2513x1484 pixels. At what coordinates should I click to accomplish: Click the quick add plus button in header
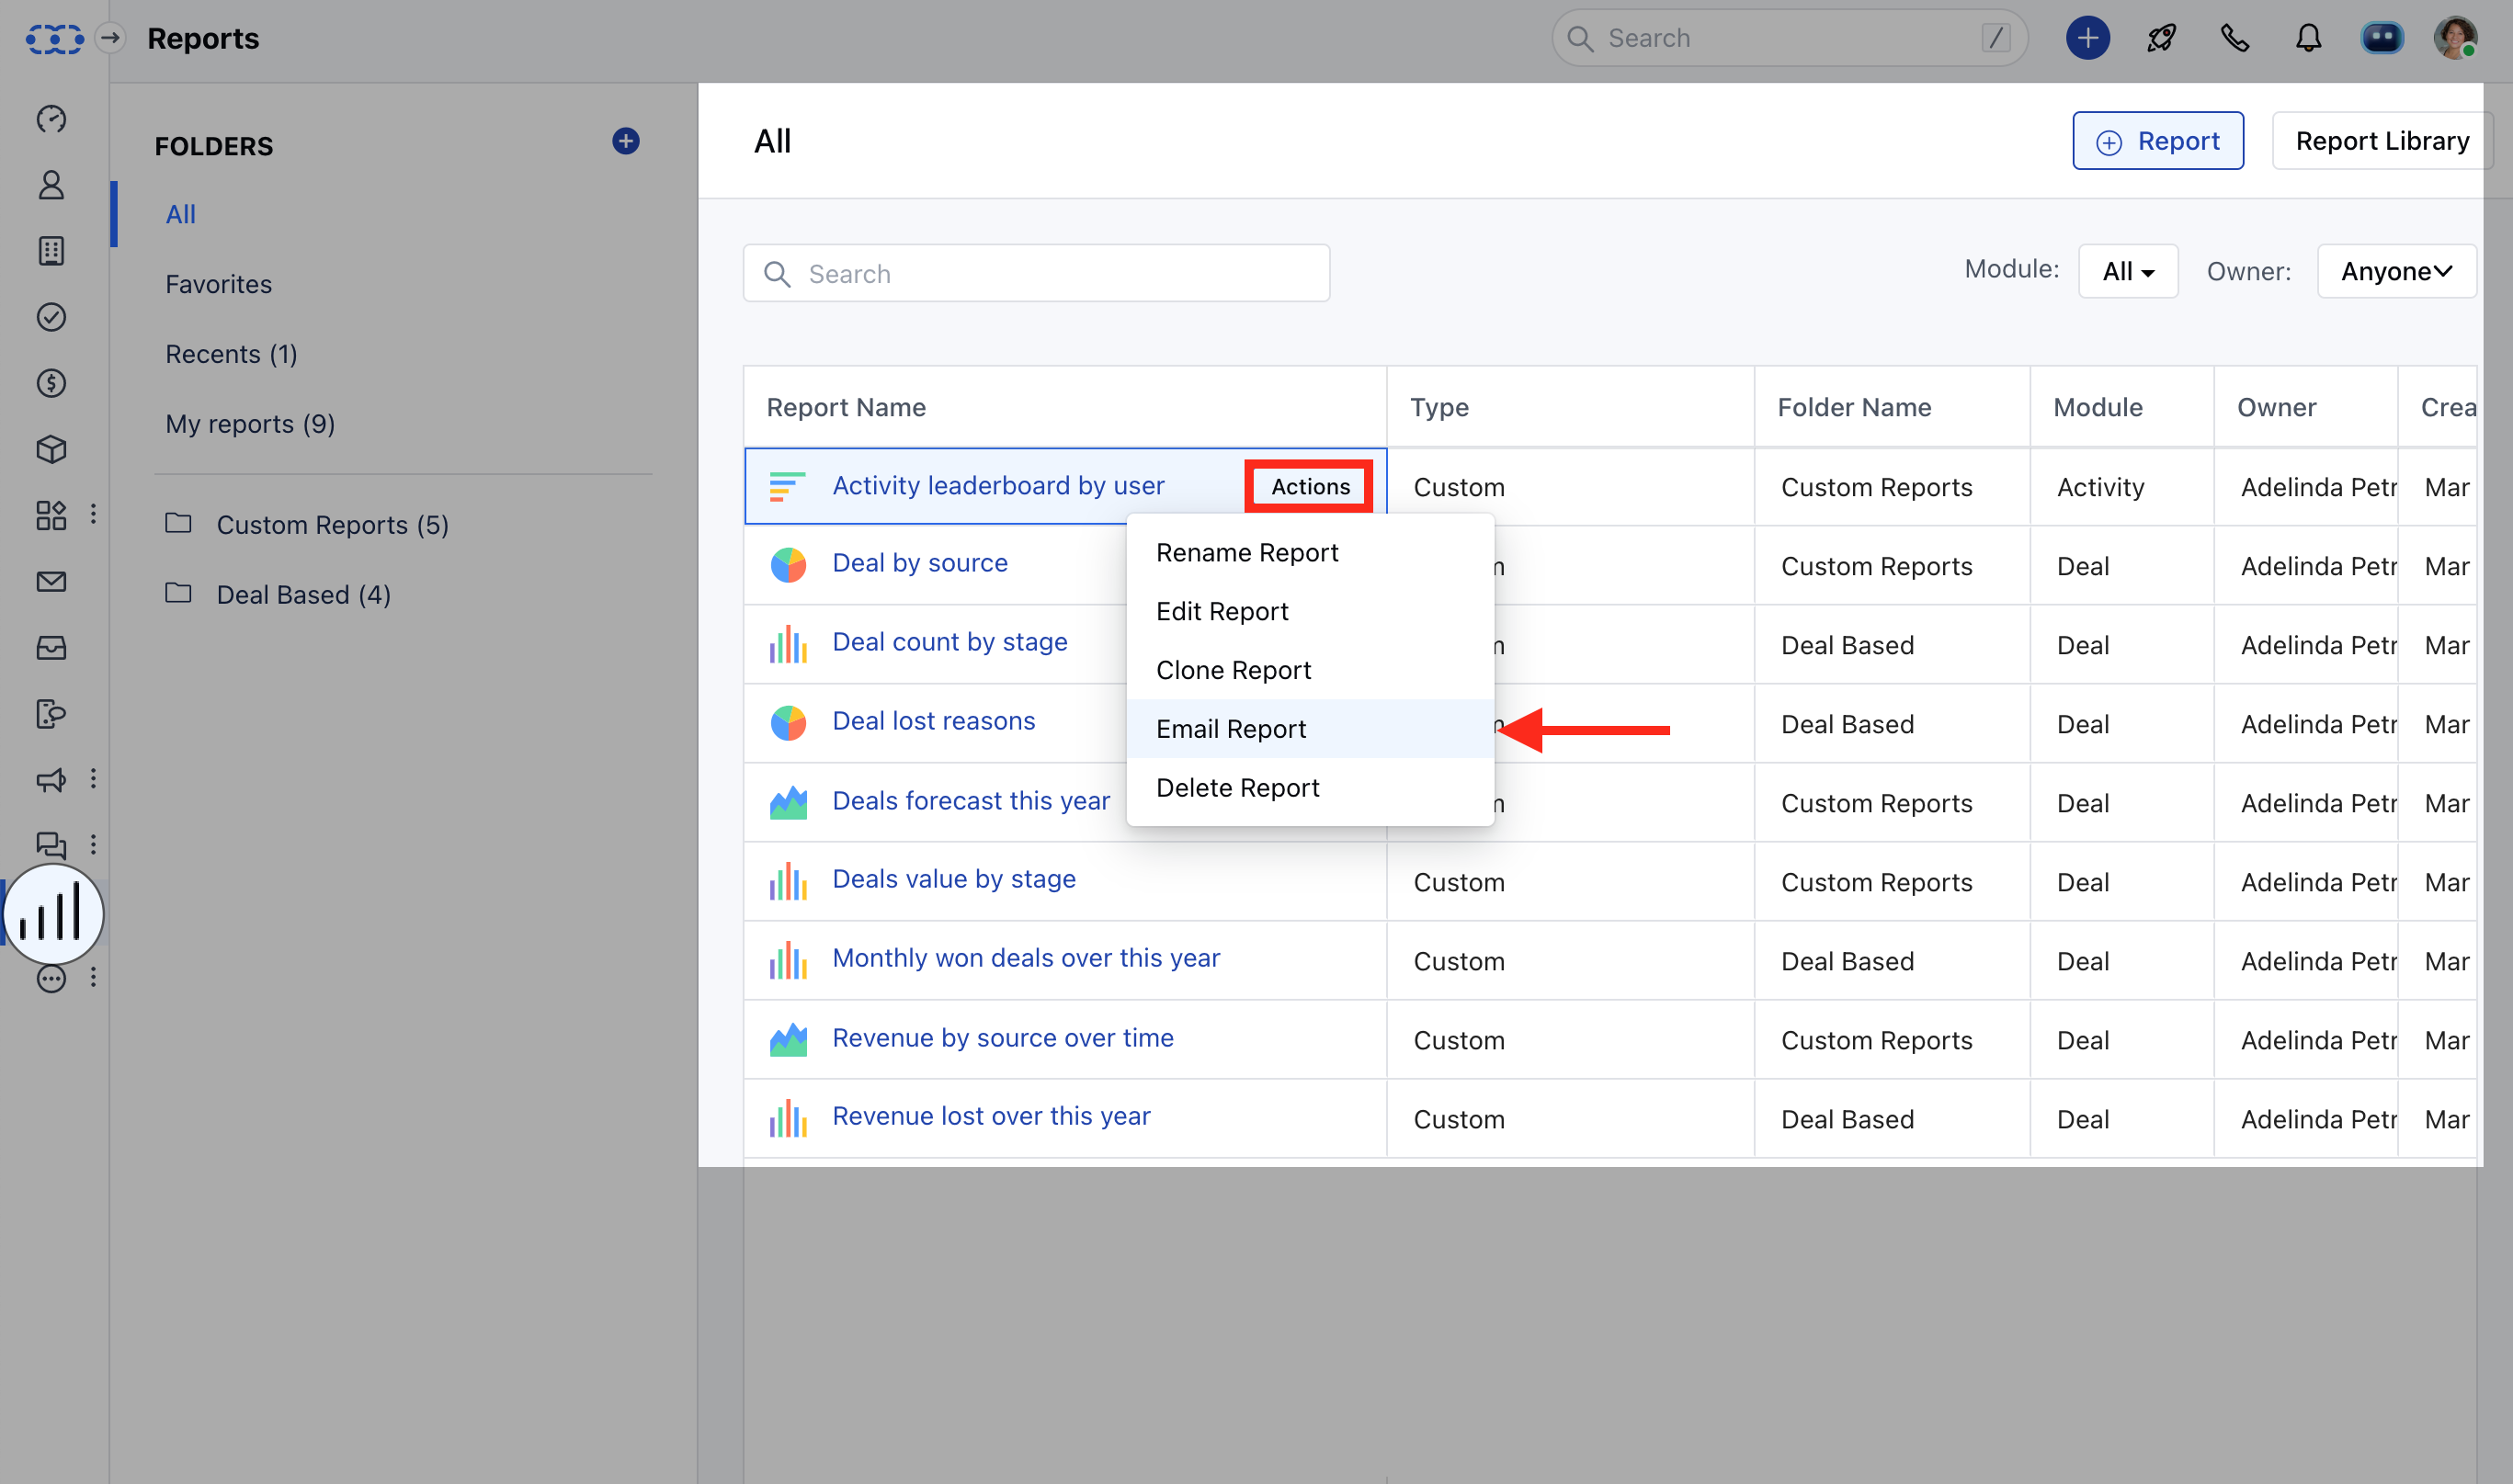tap(2087, 38)
